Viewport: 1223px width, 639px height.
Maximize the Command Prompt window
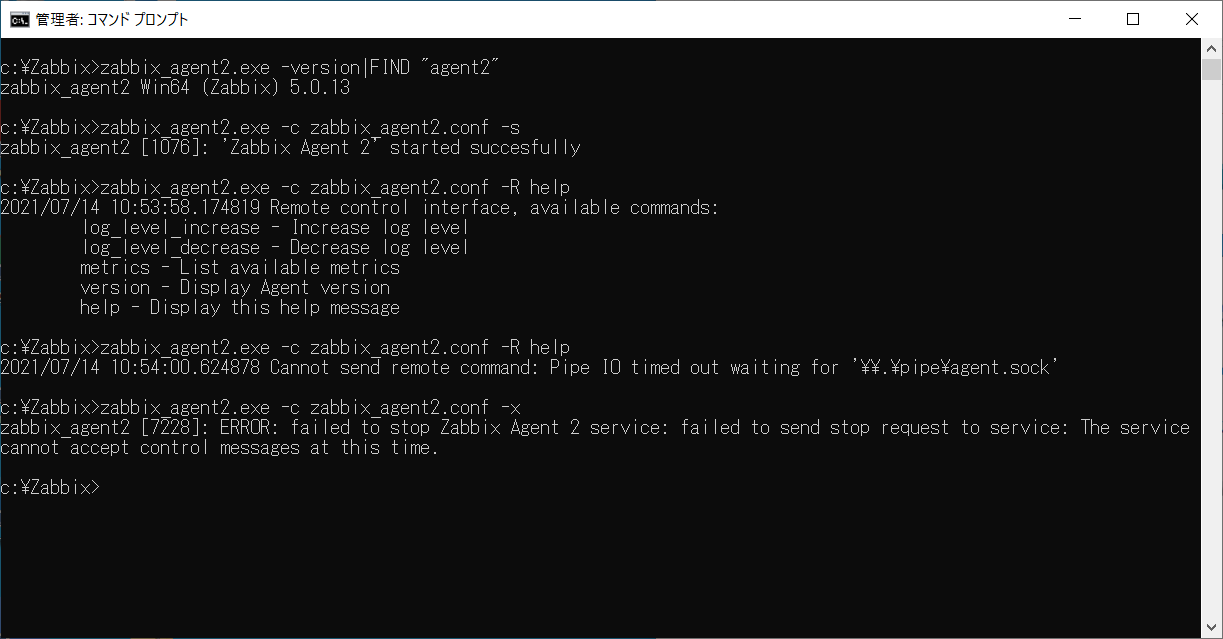click(1133, 19)
